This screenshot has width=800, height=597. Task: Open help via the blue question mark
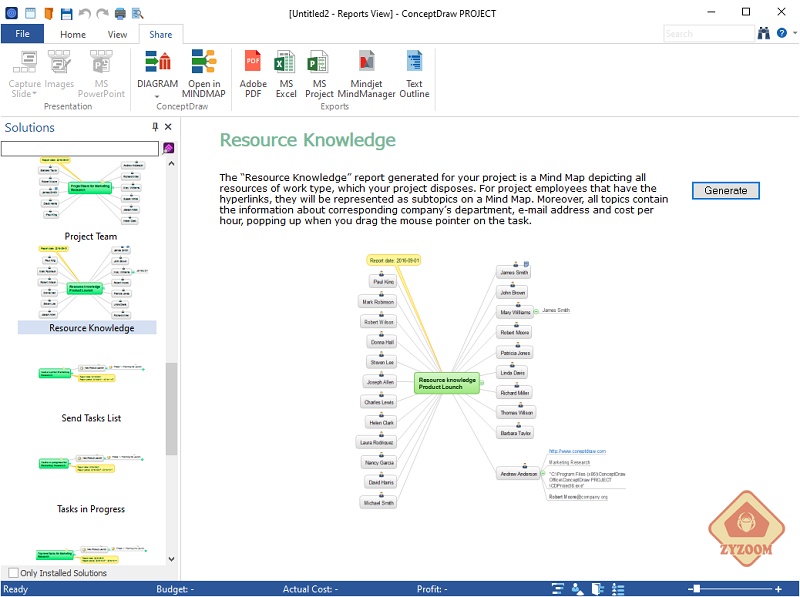pyautogui.click(x=781, y=33)
